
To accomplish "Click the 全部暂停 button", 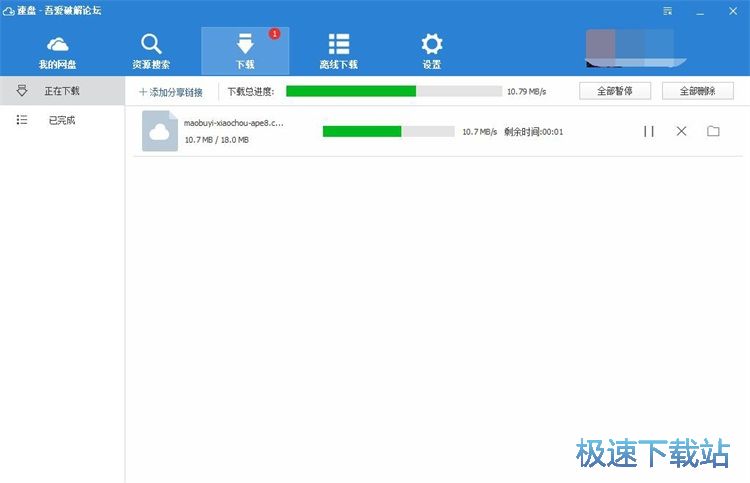I will tap(615, 91).
